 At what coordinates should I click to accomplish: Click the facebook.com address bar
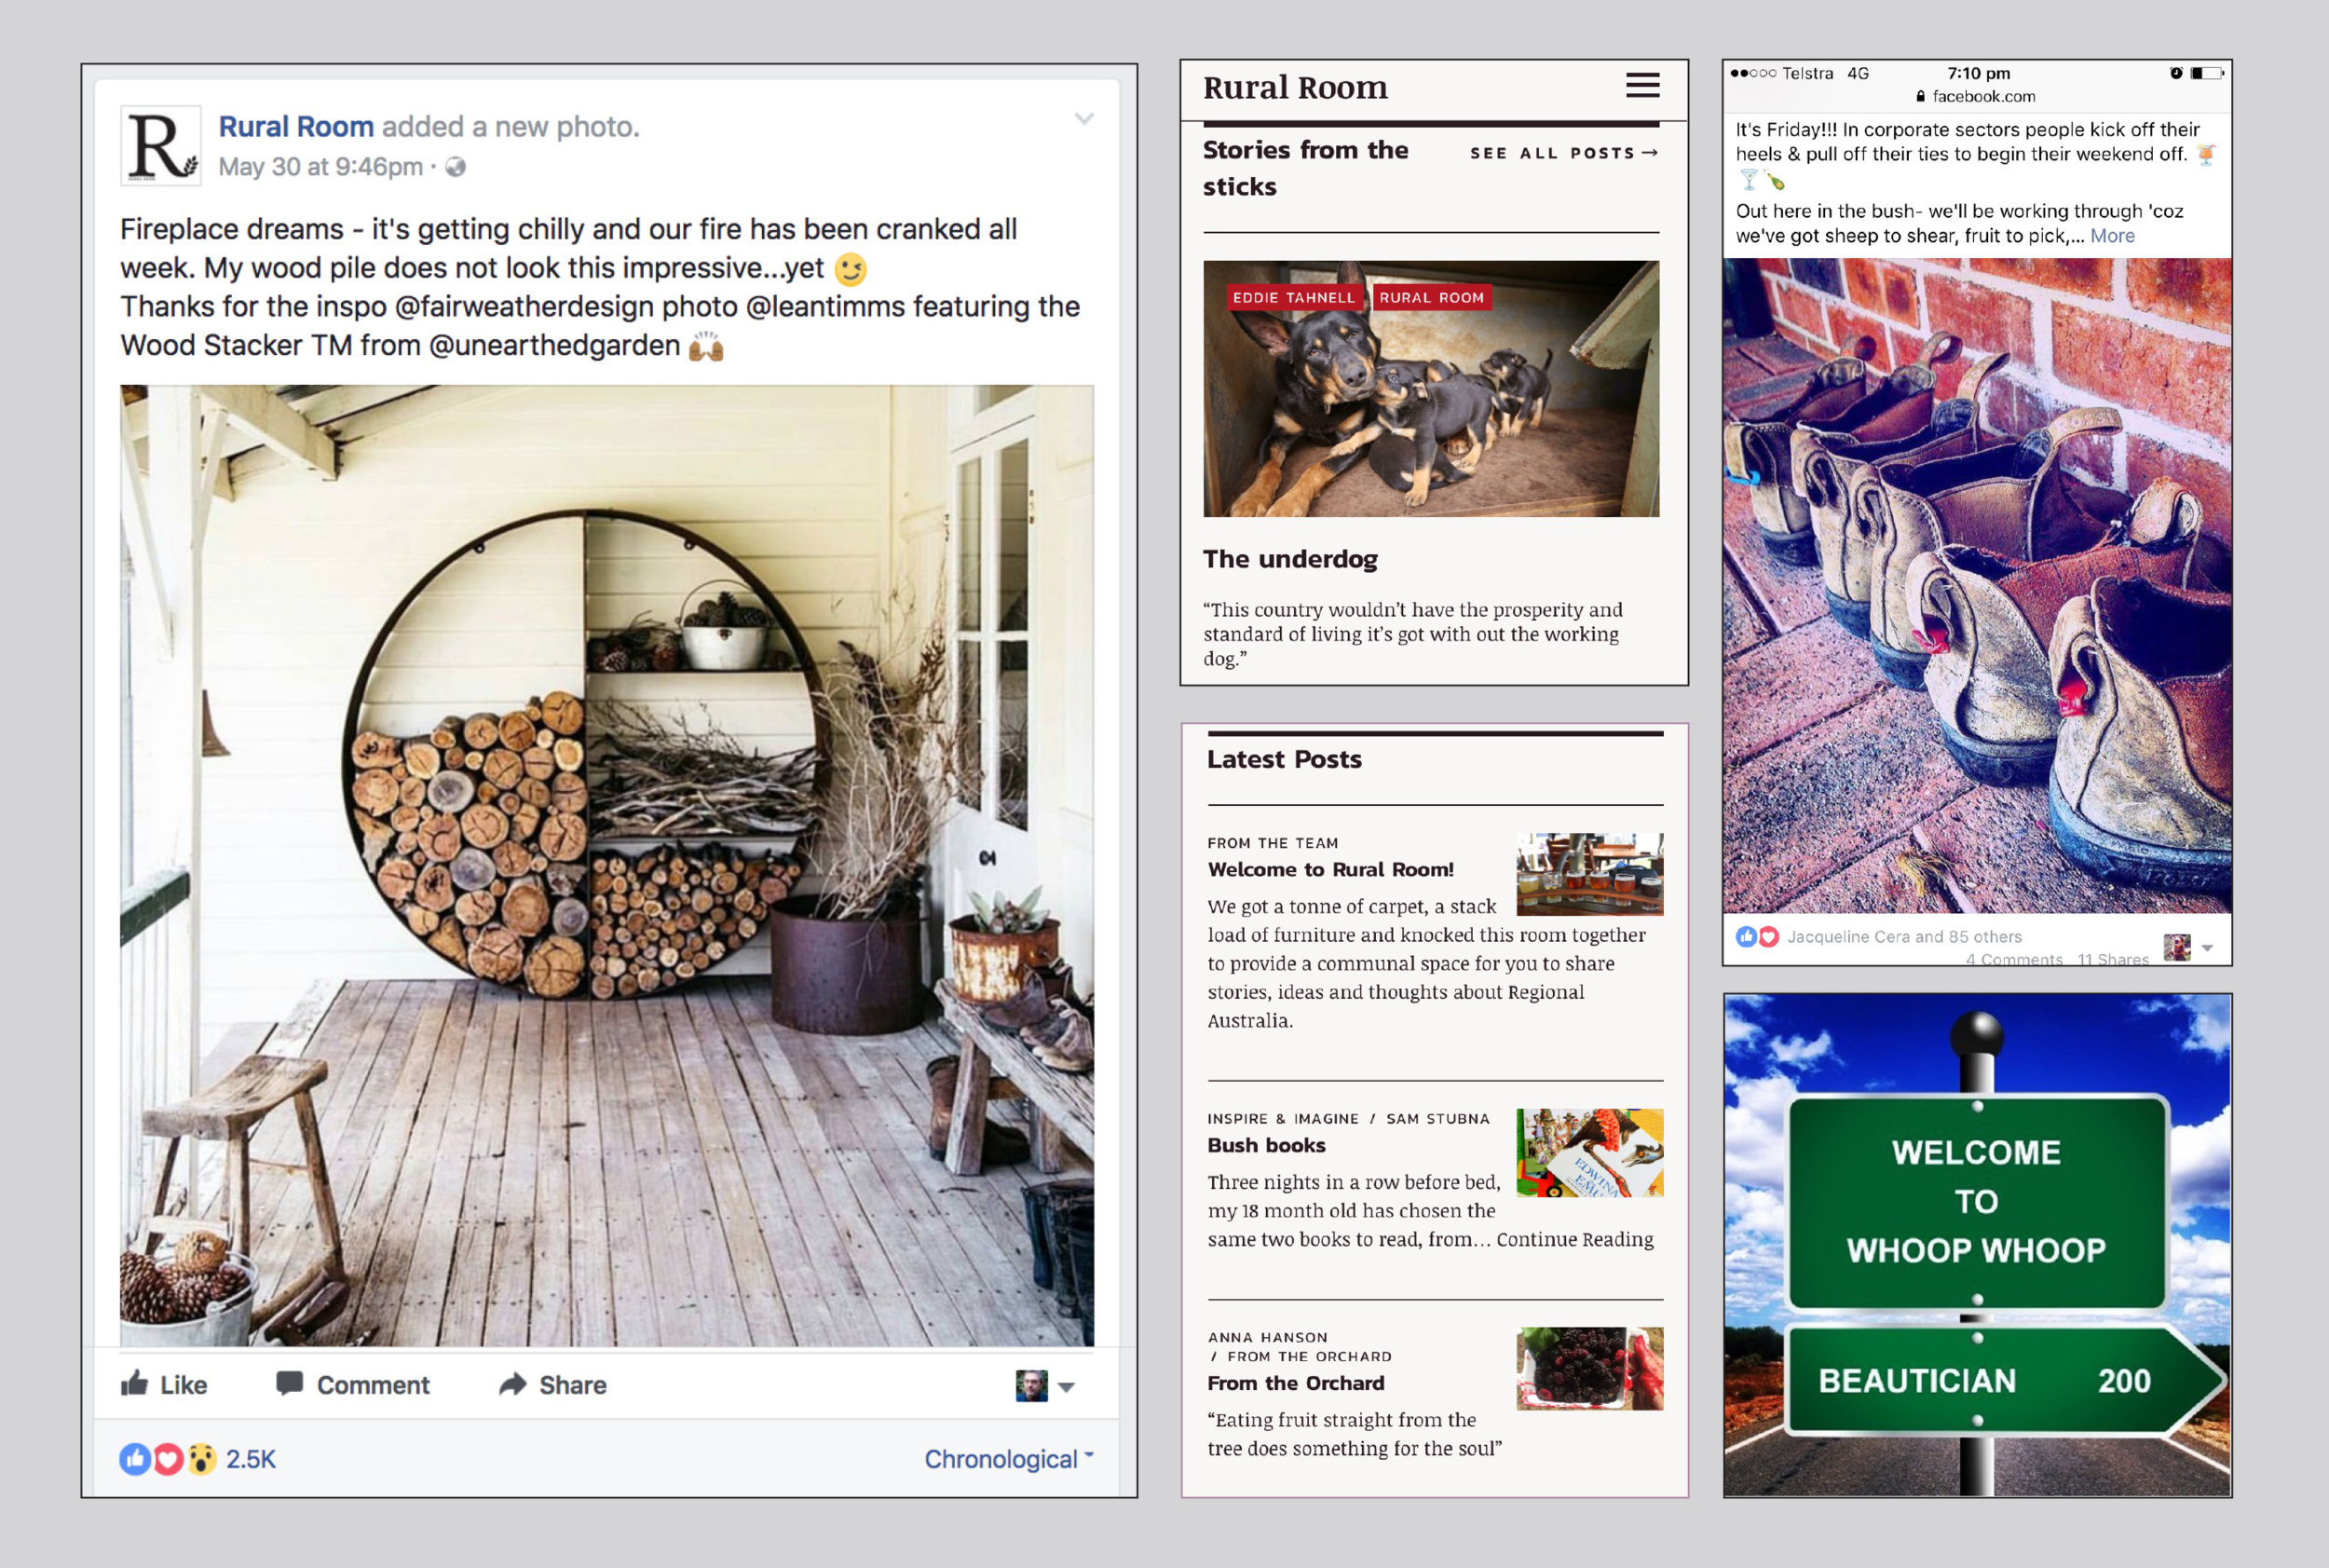(x=1976, y=97)
